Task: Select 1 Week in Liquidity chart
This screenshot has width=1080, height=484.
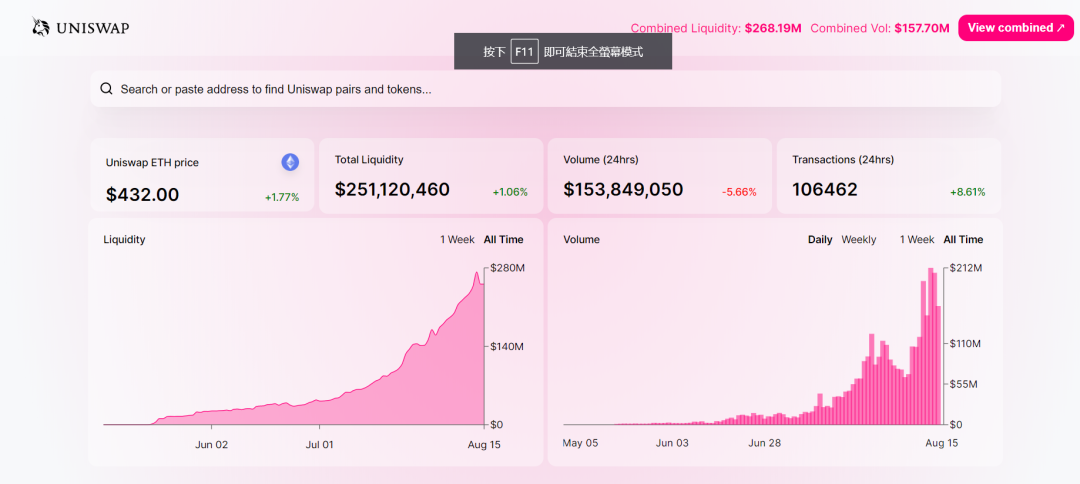Action: pos(457,240)
